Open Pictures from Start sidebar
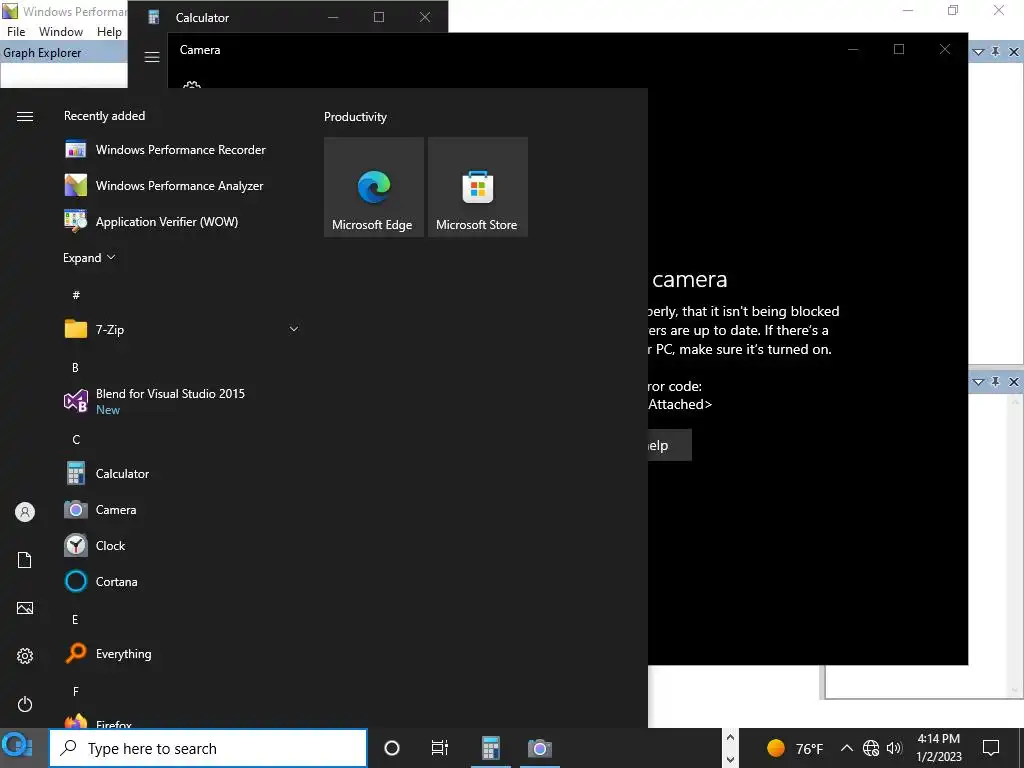This screenshot has width=1024, height=768. tap(25, 608)
